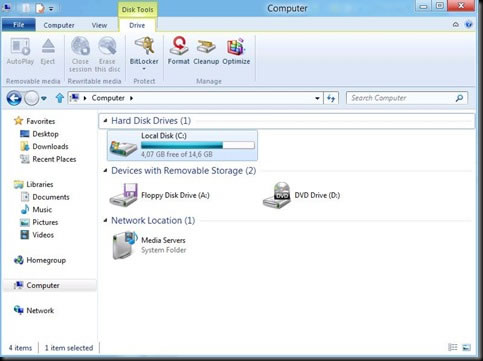Click the AutoPlay ribbon button

point(20,51)
